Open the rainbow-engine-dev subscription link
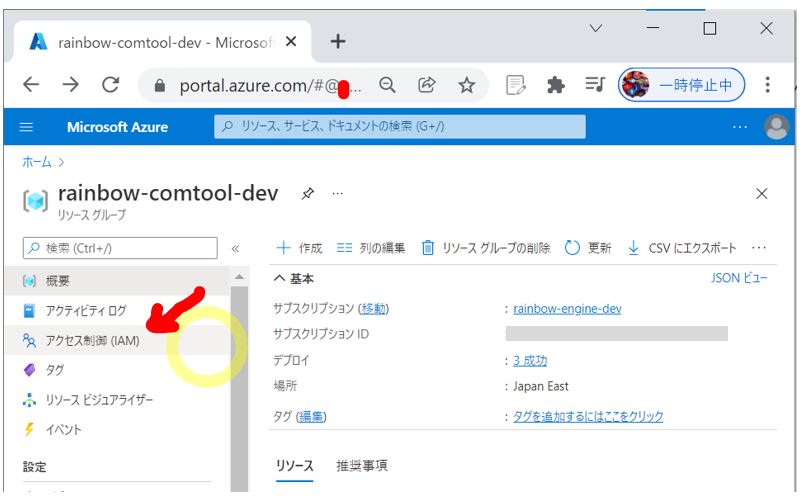The image size is (804, 499). point(567,309)
